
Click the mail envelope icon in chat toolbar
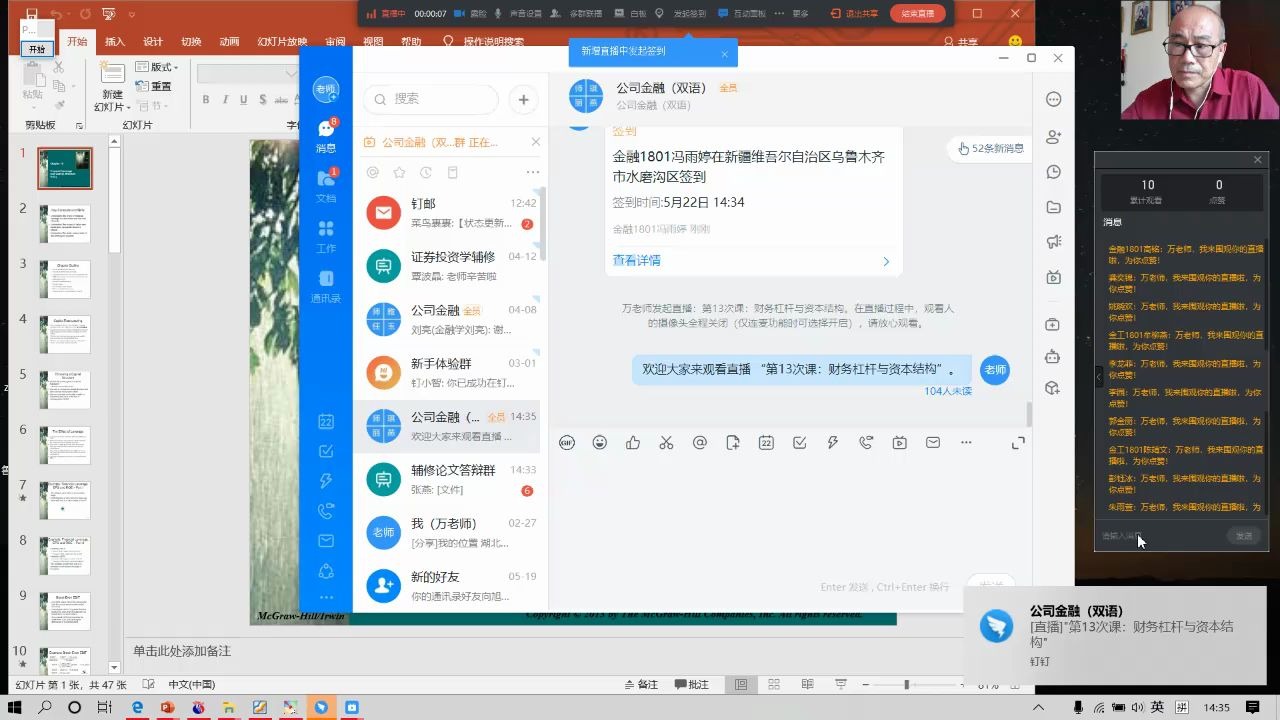[x=933, y=443]
